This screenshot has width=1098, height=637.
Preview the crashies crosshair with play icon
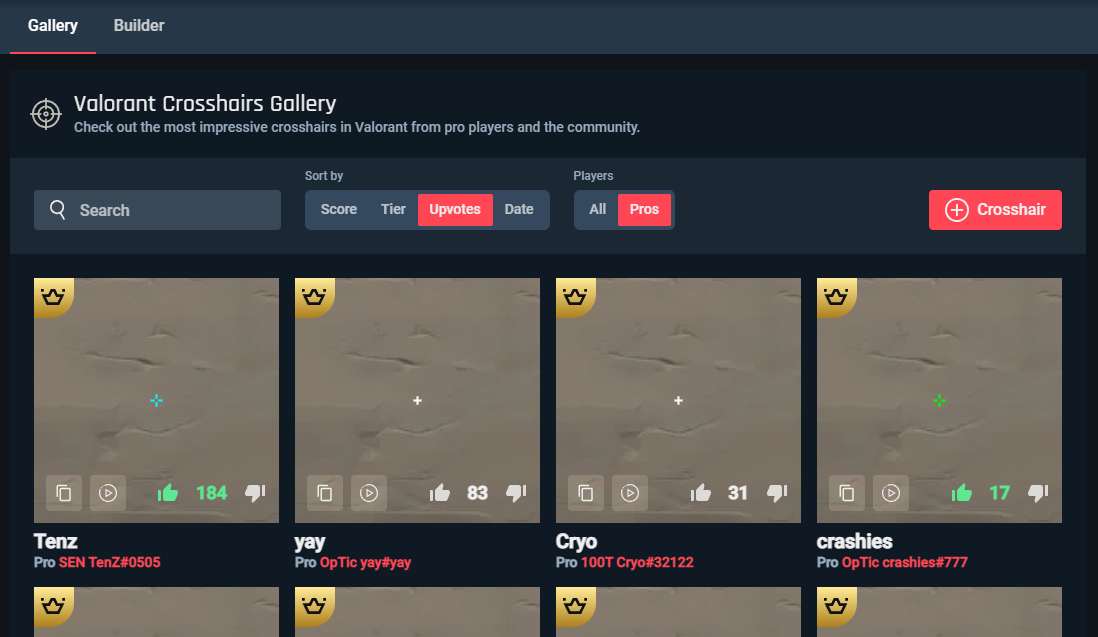[891, 493]
